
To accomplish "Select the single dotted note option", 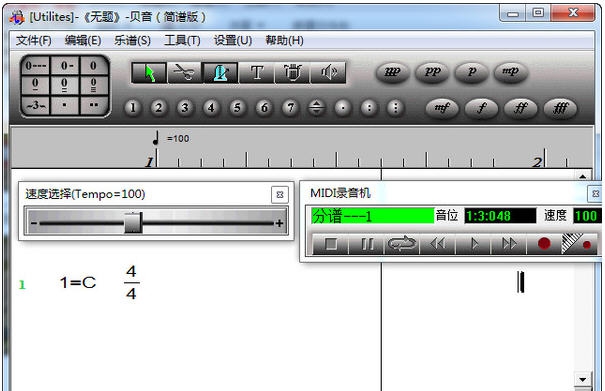I will (65, 105).
